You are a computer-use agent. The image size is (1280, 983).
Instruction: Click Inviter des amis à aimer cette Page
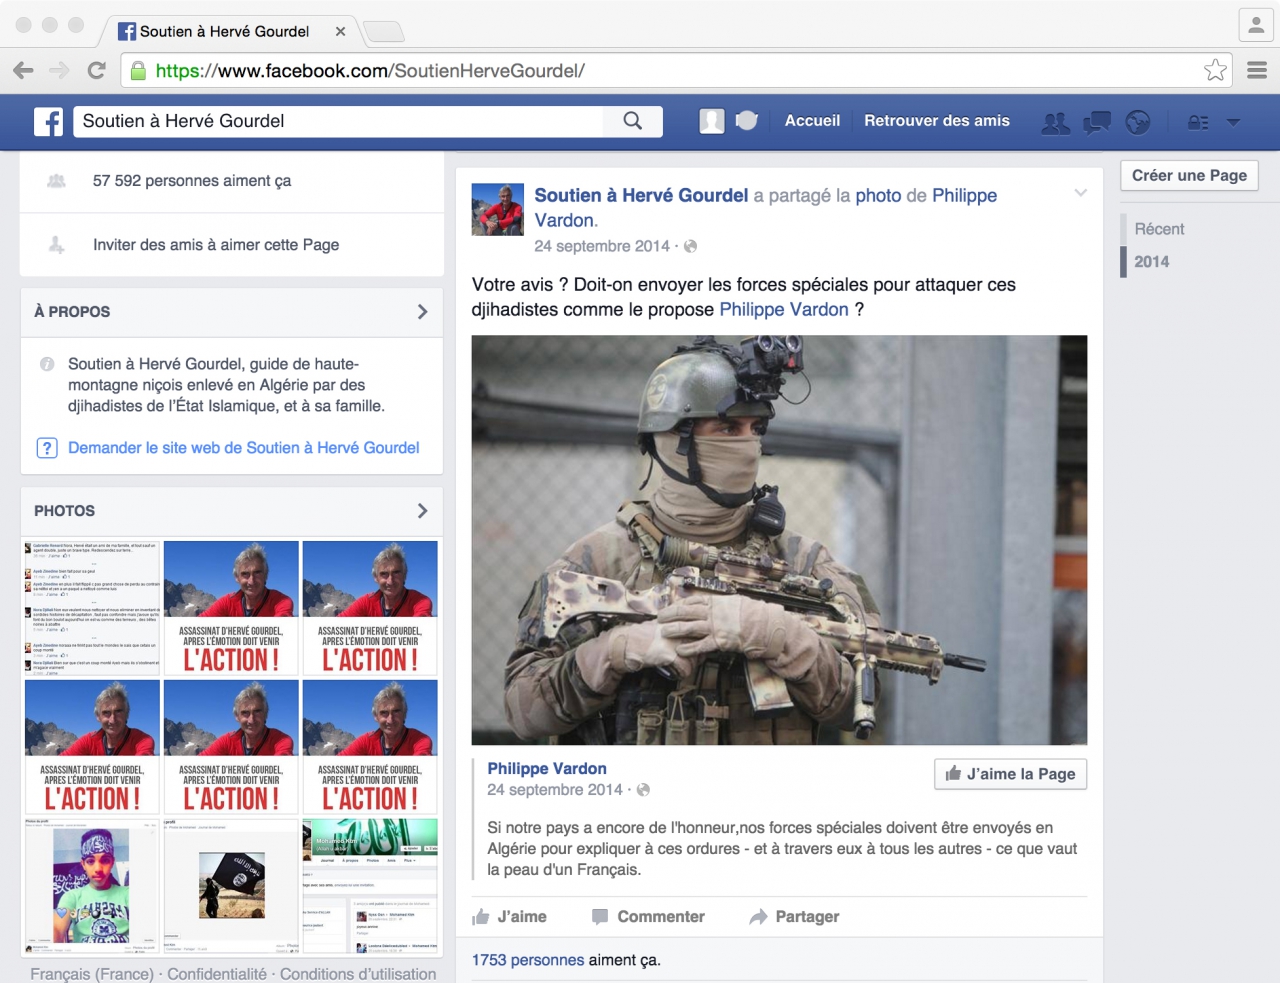pyautogui.click(x=216, y=245)
